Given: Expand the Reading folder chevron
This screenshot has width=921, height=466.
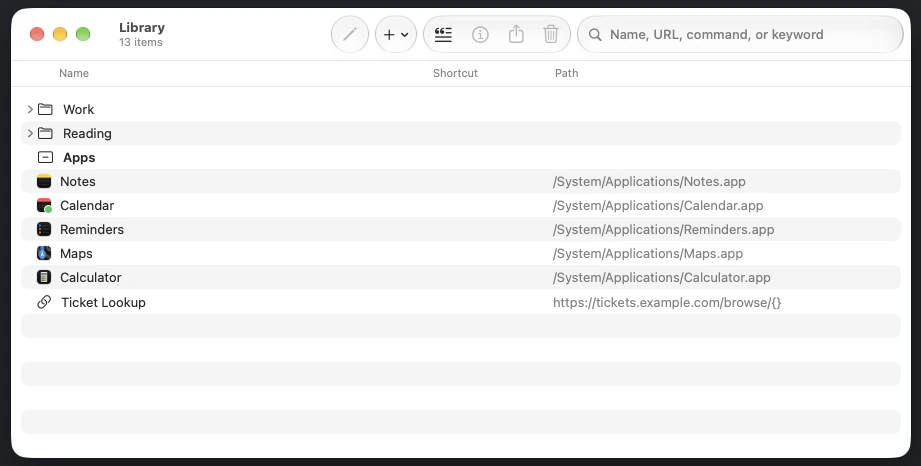Looking at the screenshot, I should (30, 133).
